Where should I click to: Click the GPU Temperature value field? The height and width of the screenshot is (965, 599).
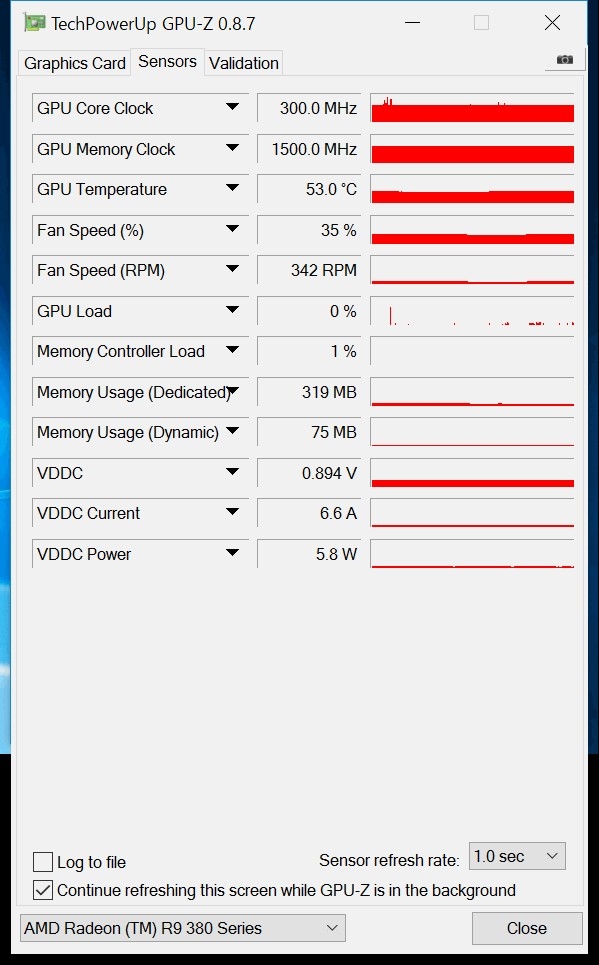309,189
